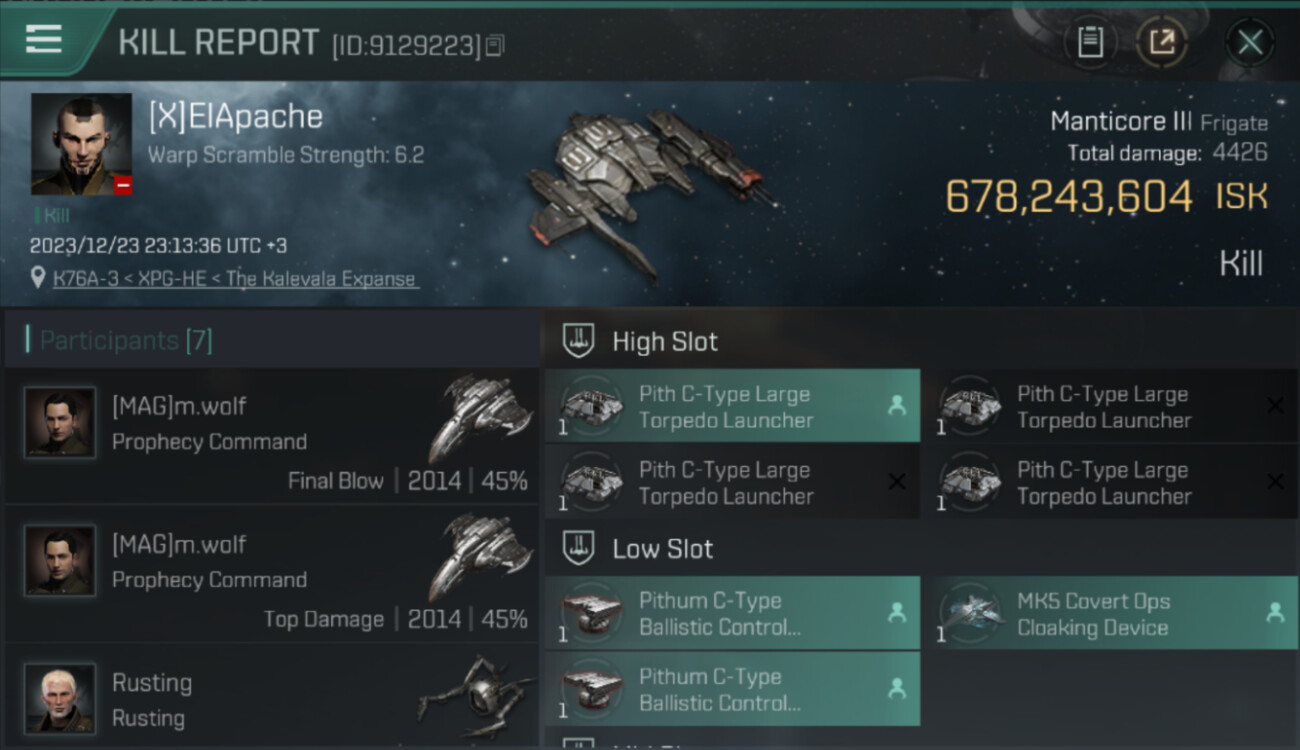Open the K76A-3 location link

click(235, 279)
